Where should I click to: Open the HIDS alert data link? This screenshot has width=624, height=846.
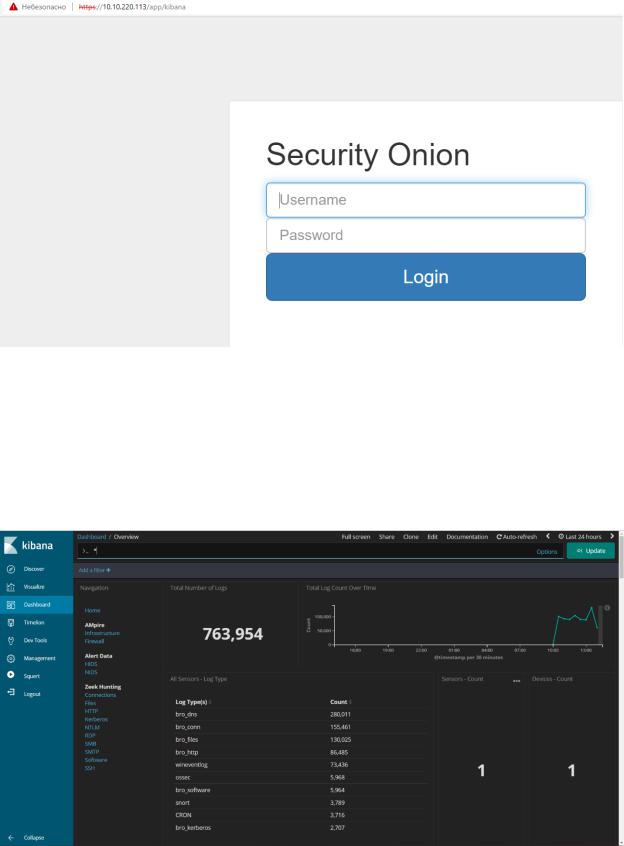click(x=91, y=664)
